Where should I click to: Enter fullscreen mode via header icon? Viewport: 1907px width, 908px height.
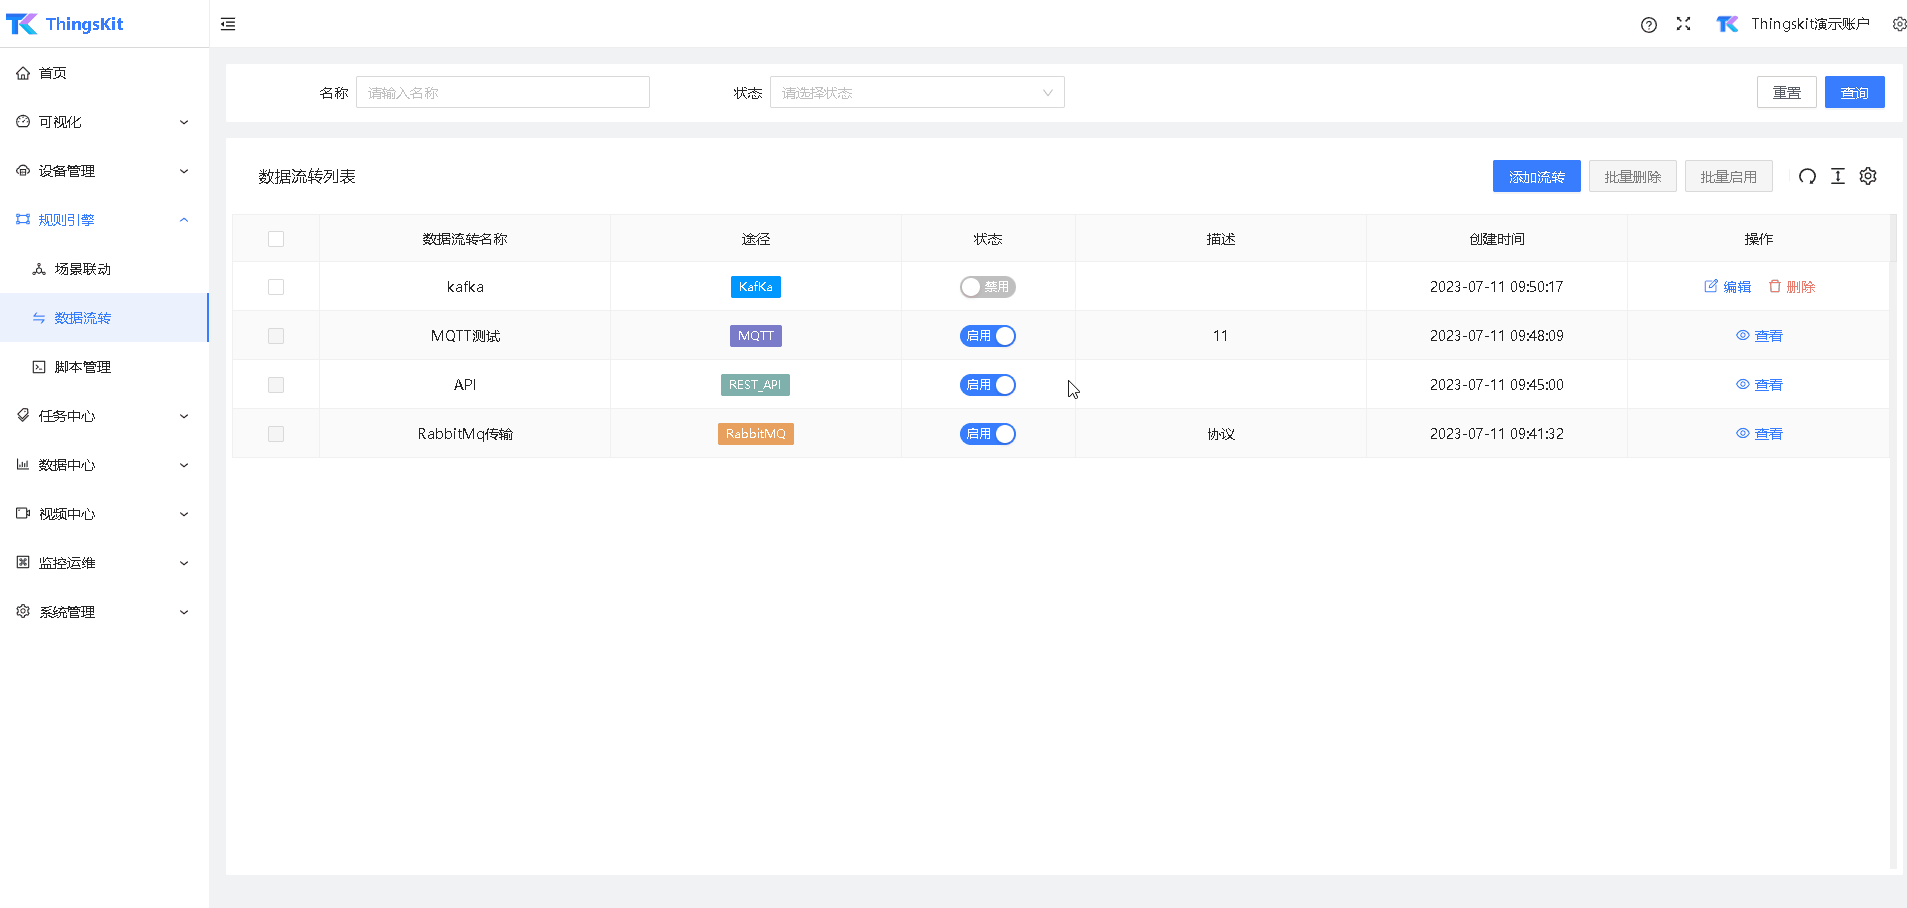pos(1683,24)
